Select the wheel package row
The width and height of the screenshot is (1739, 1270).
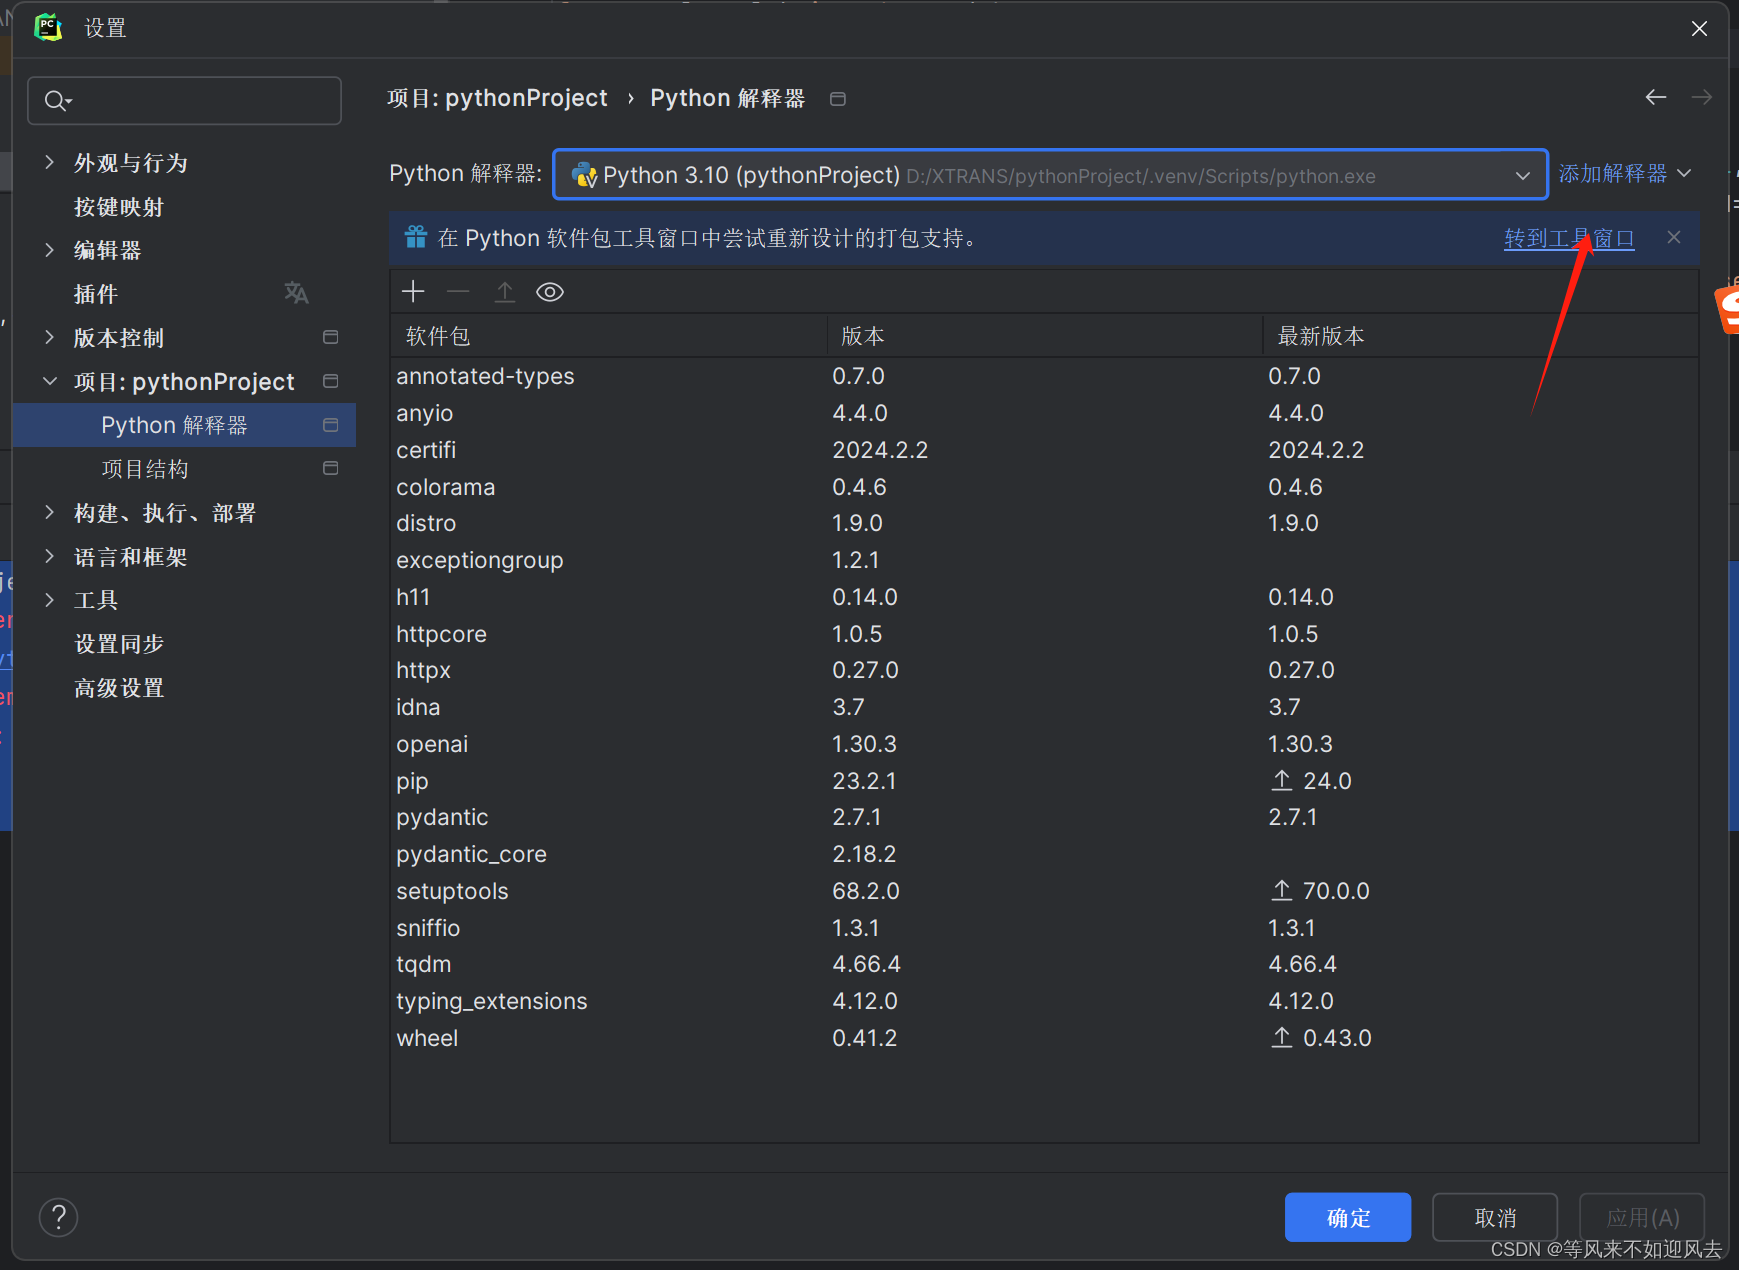click(x=1044, y=1038)
